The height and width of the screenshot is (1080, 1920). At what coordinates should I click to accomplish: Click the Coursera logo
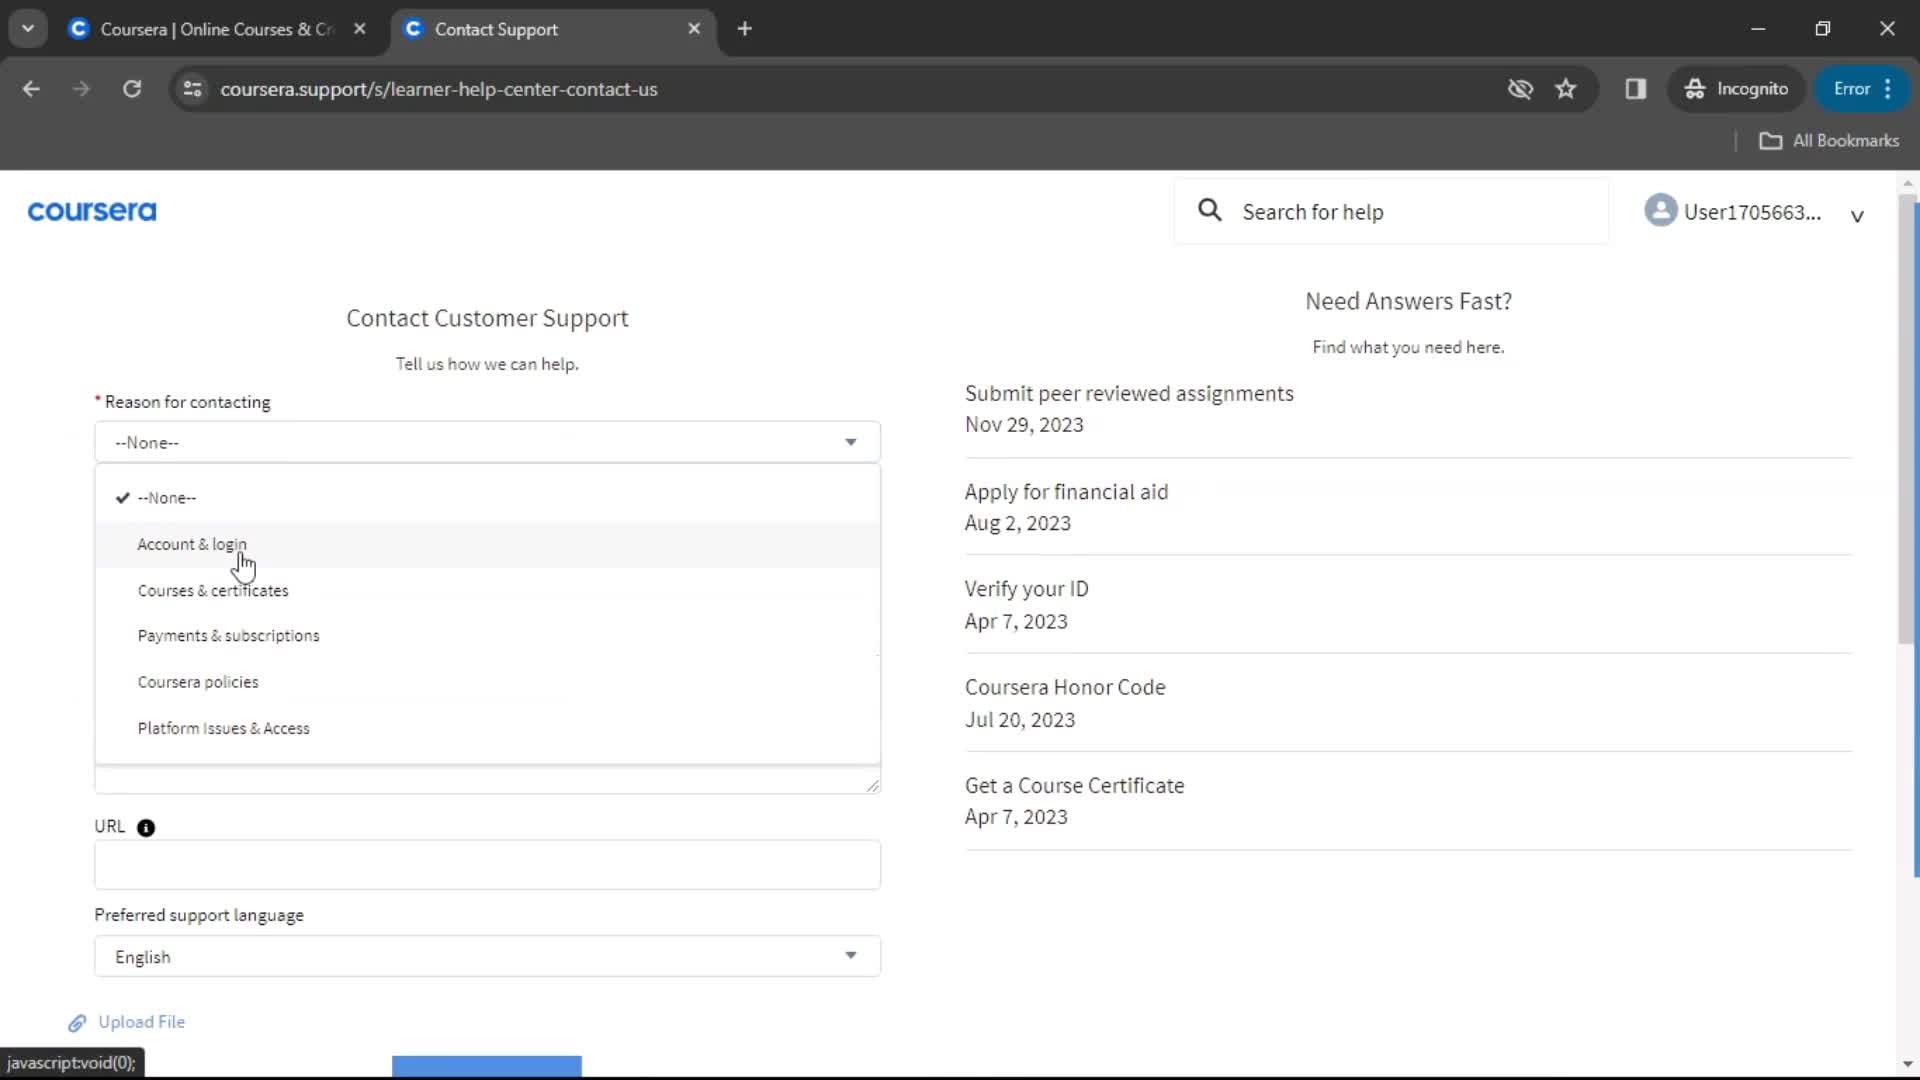coord(92,211)
